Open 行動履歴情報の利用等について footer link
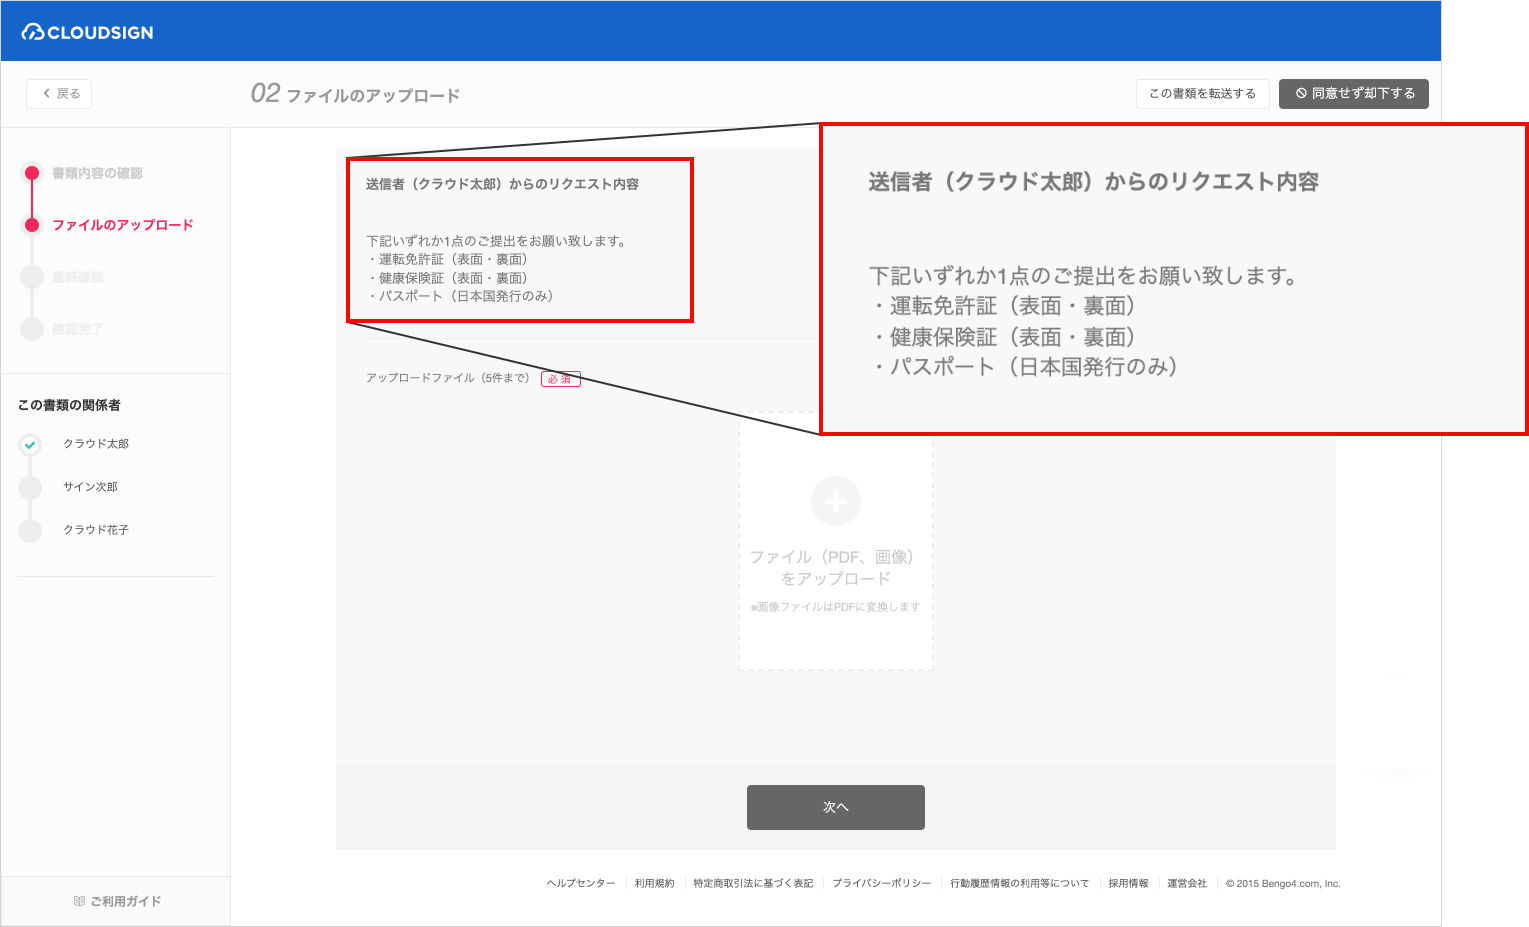This screenshot has width=1529, height=927. point(1019,884)
